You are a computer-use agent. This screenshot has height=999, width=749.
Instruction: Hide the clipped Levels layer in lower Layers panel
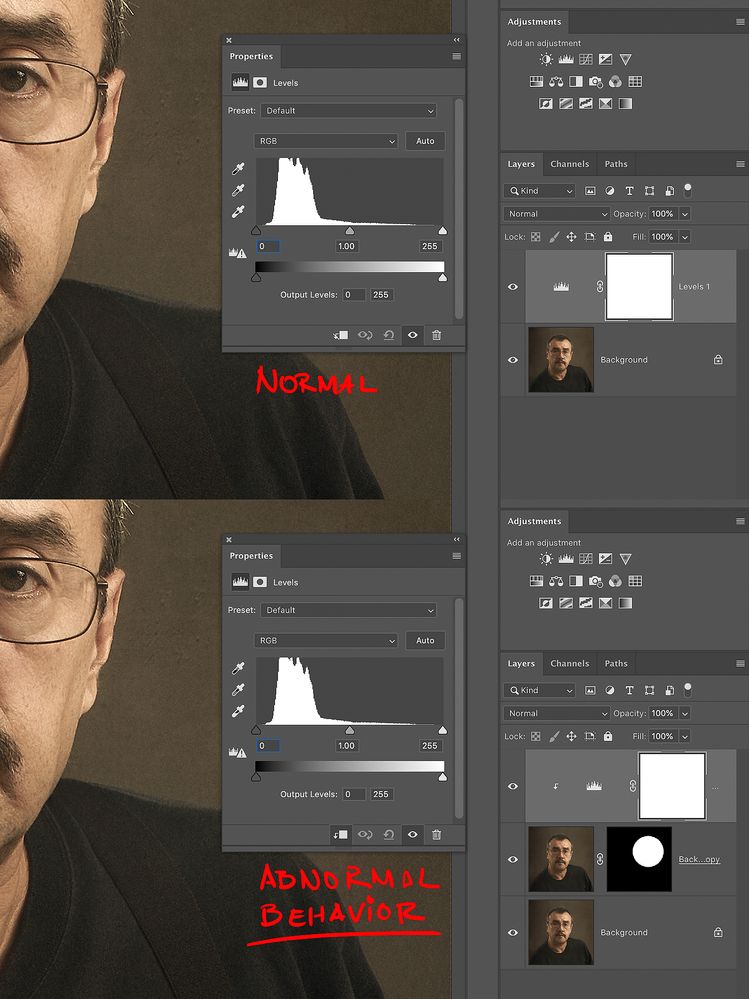coord(513,786)
